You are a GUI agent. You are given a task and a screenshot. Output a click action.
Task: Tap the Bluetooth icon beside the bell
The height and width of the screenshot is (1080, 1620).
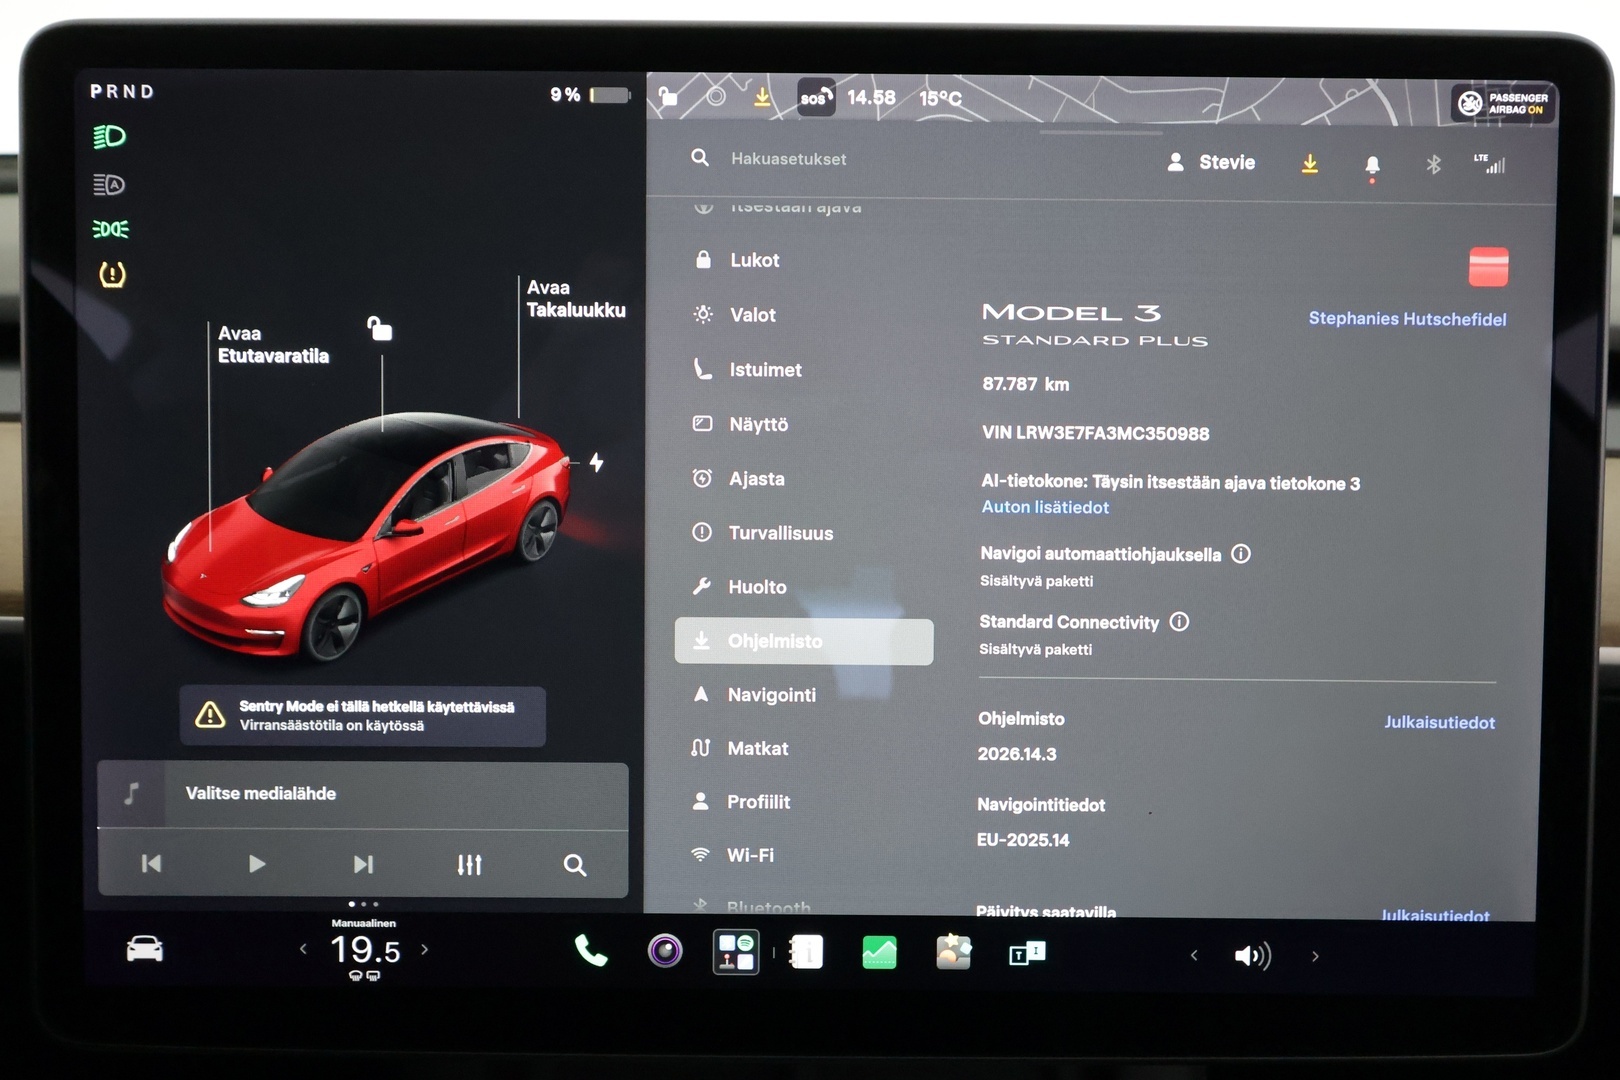click(x=1433, y=164)
